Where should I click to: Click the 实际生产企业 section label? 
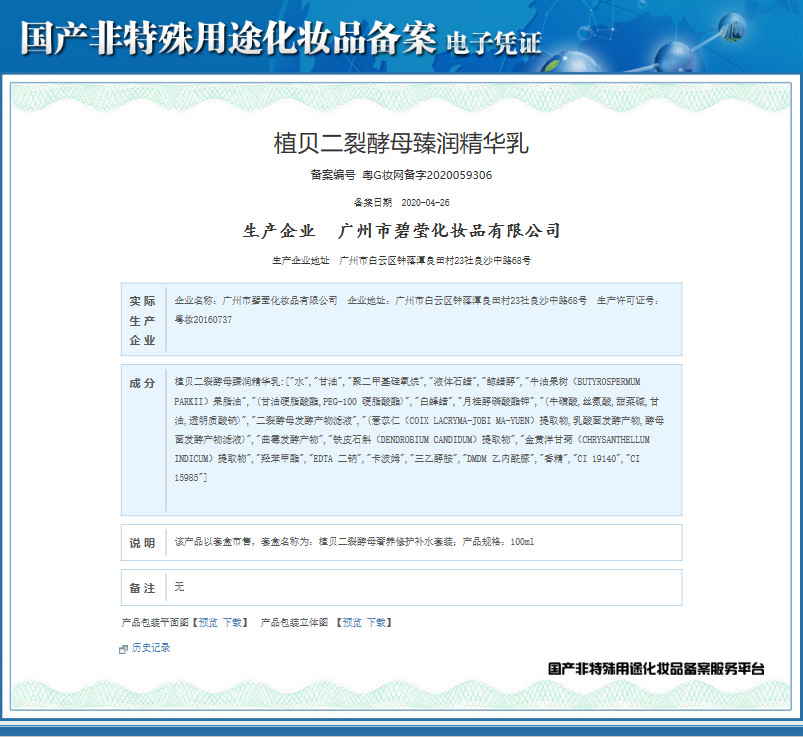tap(142, 320)
